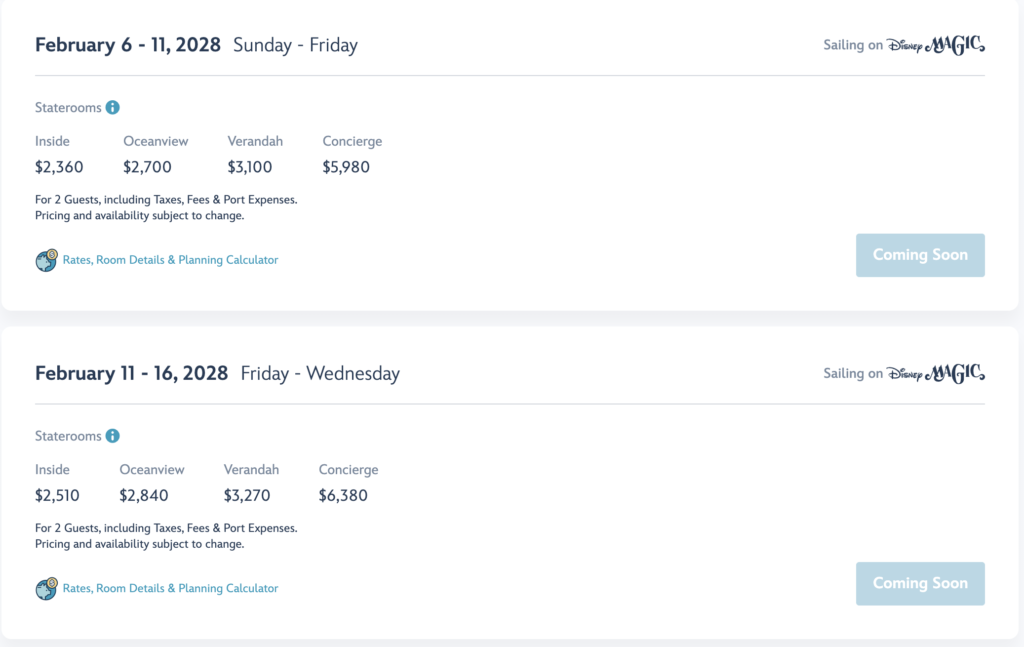Select Verandah price $3,100

point(249,167)
